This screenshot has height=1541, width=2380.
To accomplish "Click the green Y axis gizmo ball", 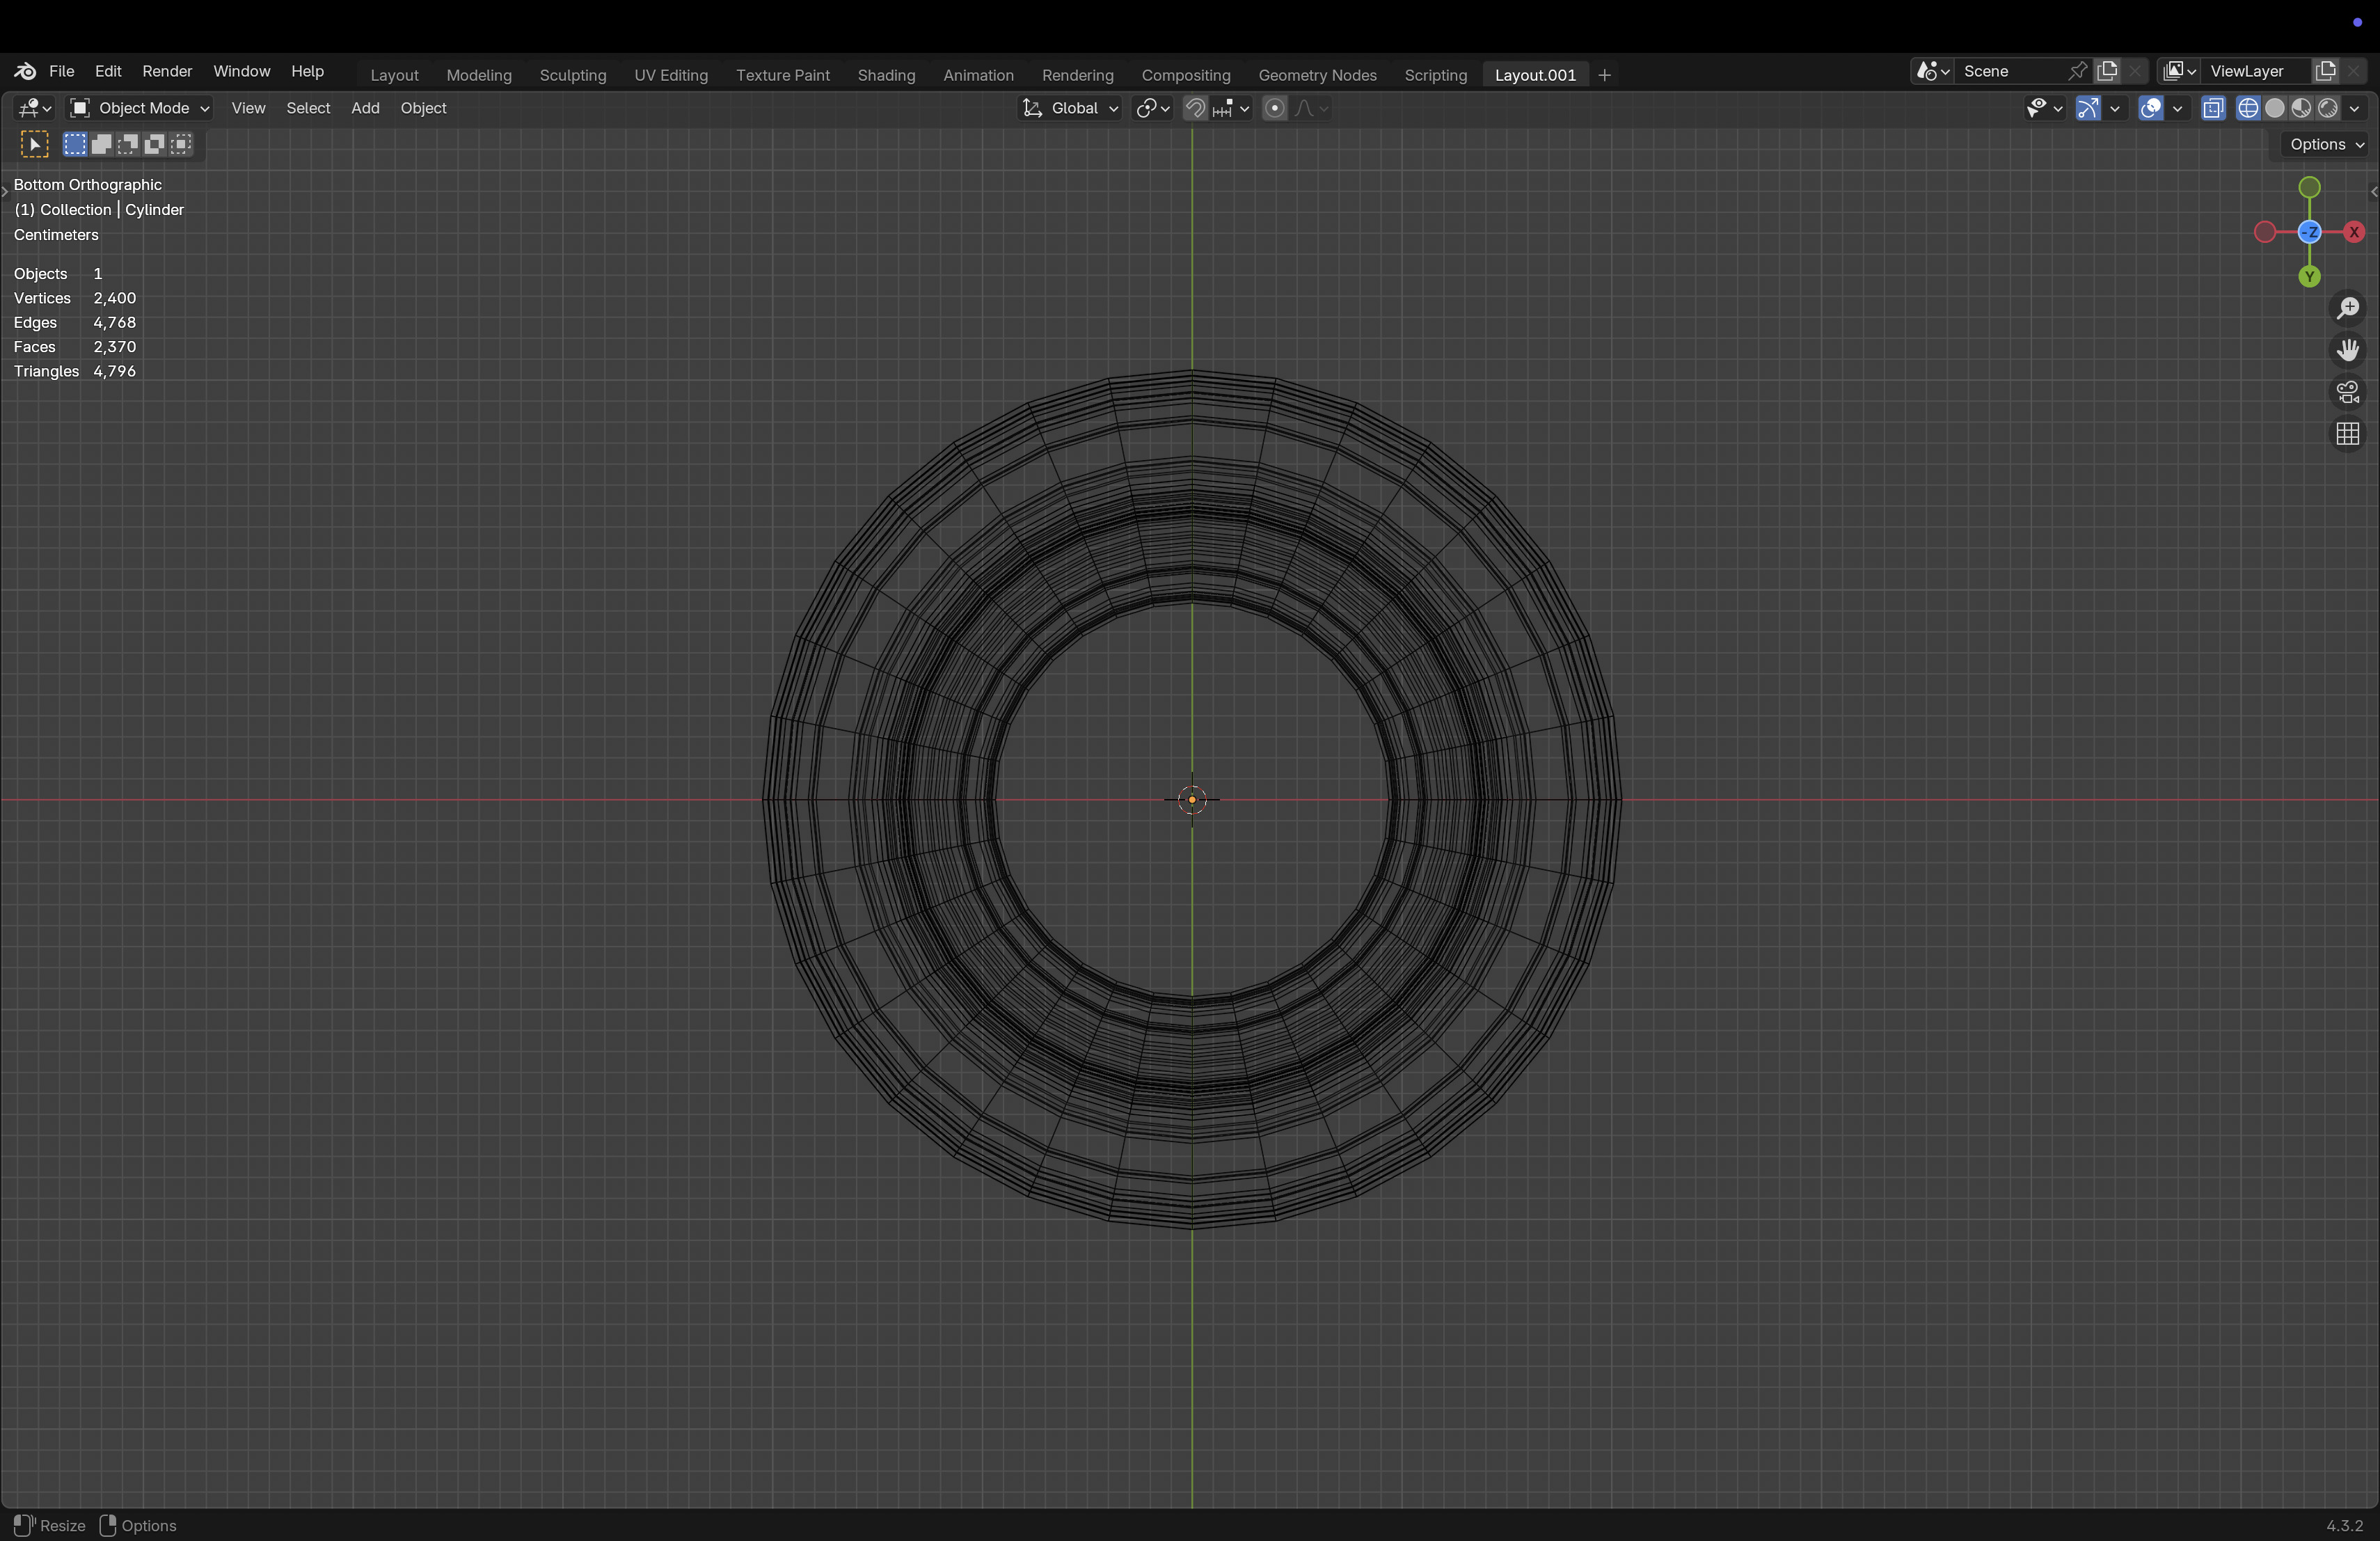I will (2309, 277).
